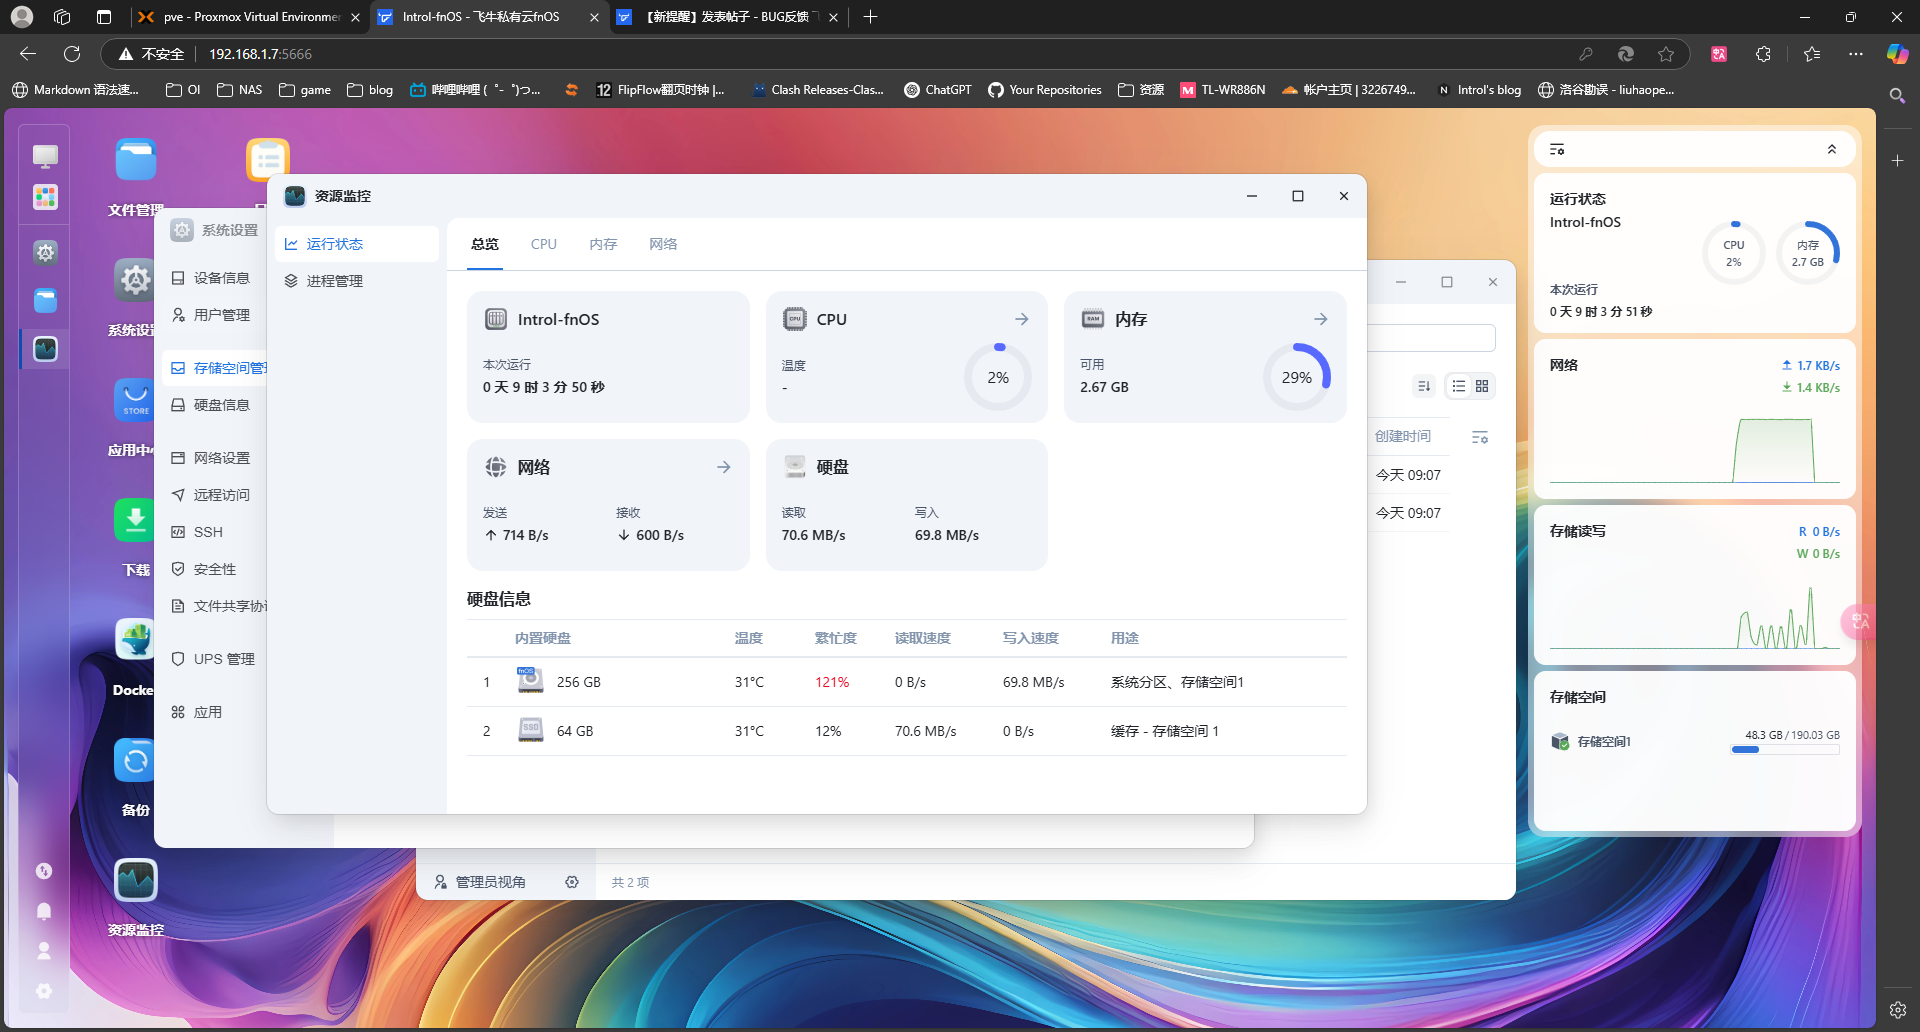Screen dimensions: 1920x1032
Task: Click the pink translate floating button
Action: tap(1858, 622)
